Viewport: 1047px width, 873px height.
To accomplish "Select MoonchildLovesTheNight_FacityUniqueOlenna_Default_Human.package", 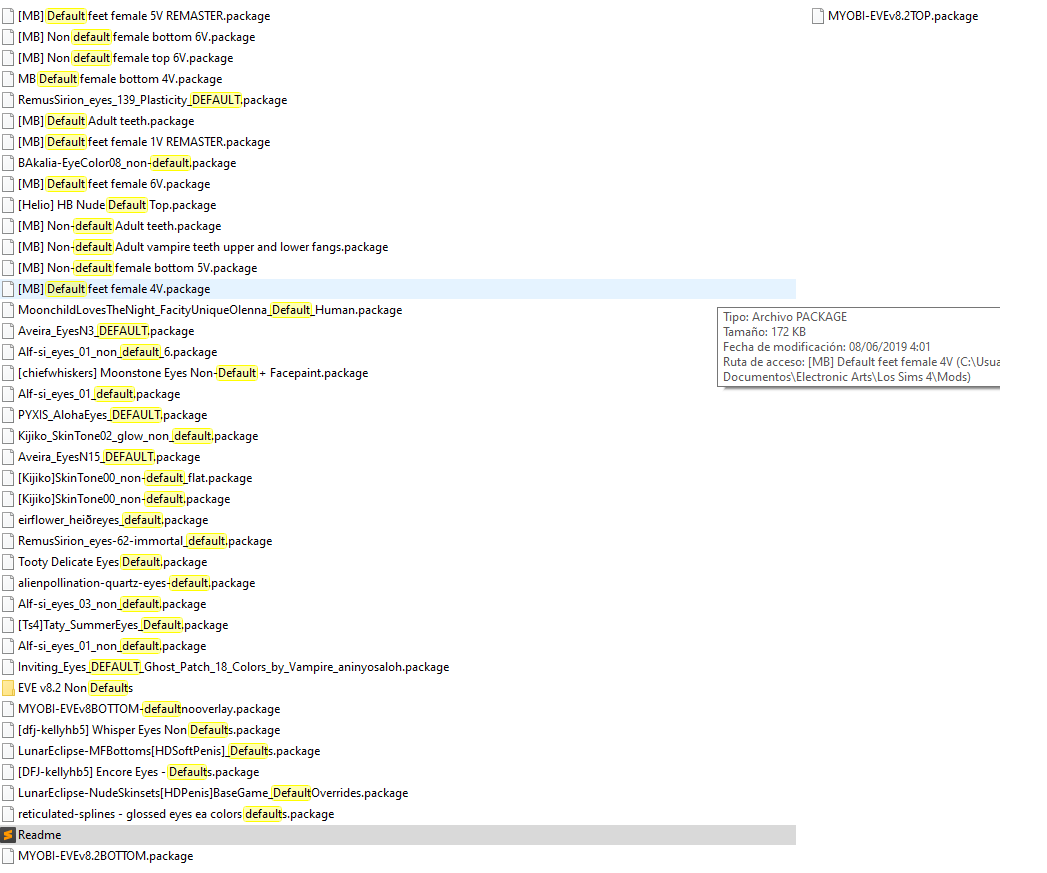I will point(210,310).
